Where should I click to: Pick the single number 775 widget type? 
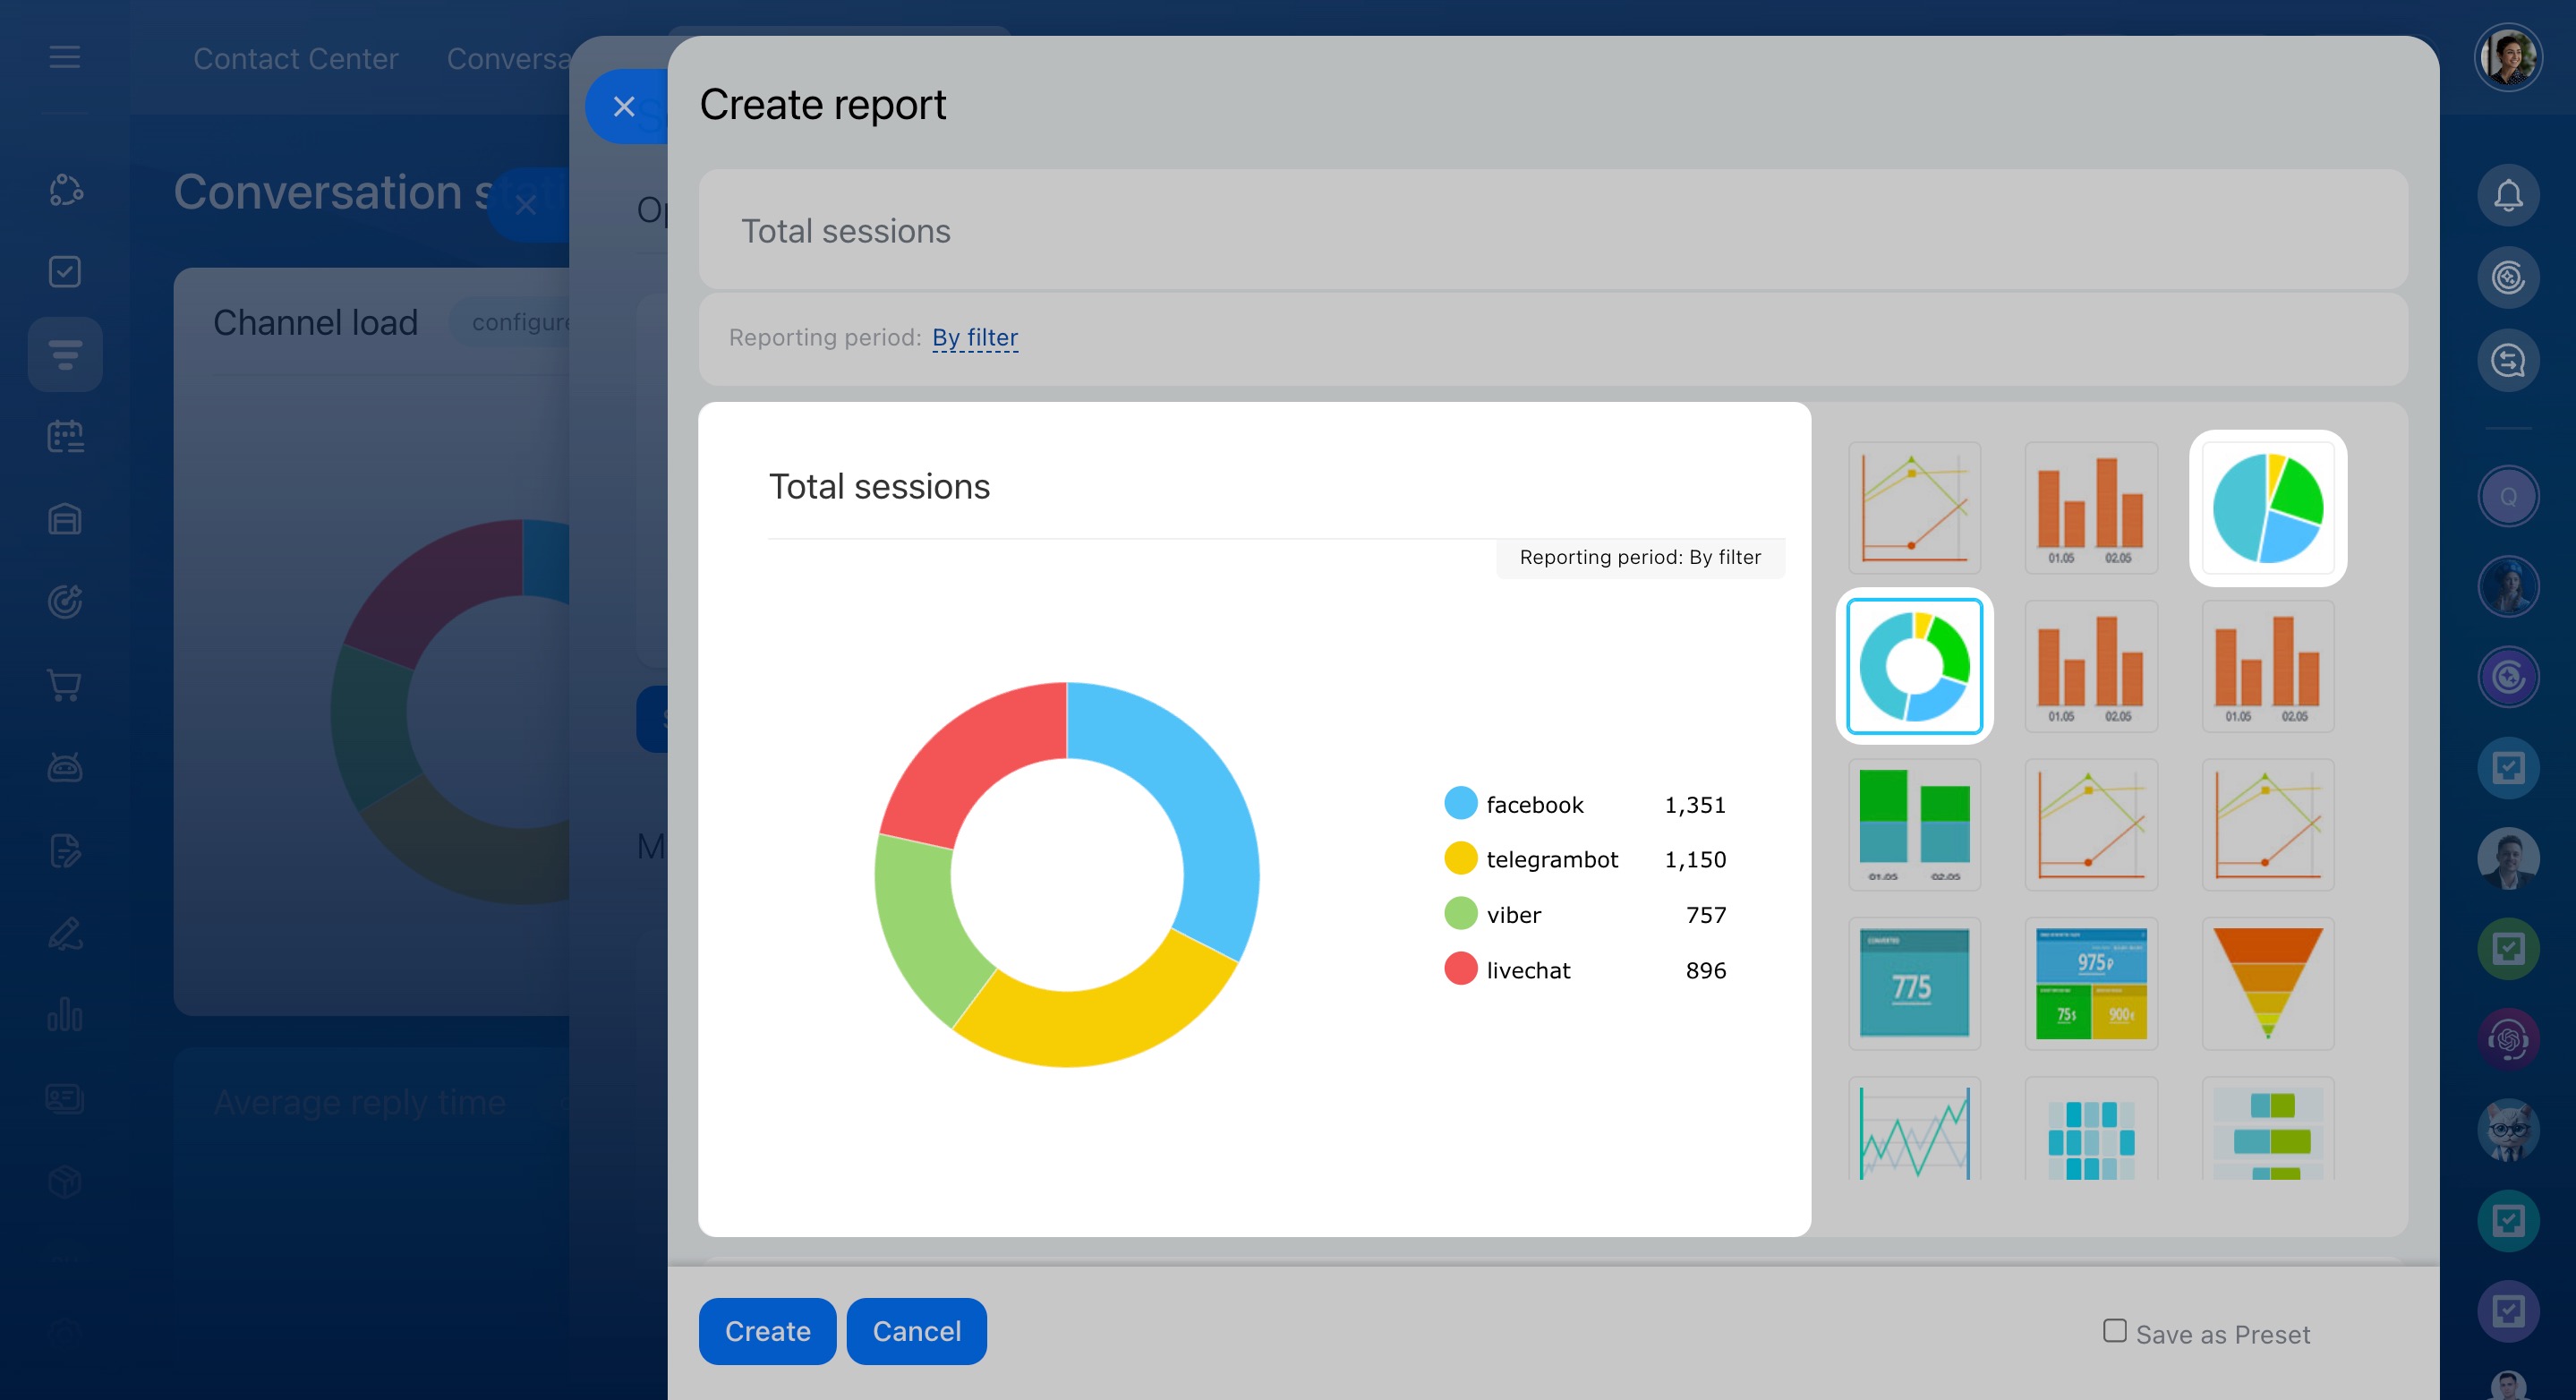click(1914, 983)
